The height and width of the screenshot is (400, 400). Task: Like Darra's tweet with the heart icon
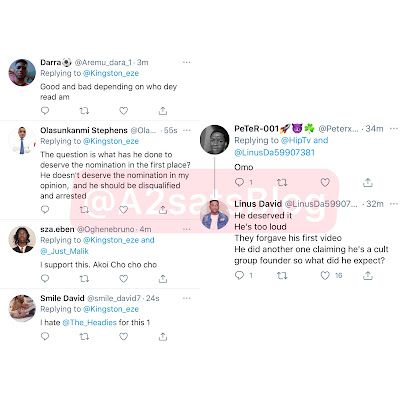(x=124, y=111)
